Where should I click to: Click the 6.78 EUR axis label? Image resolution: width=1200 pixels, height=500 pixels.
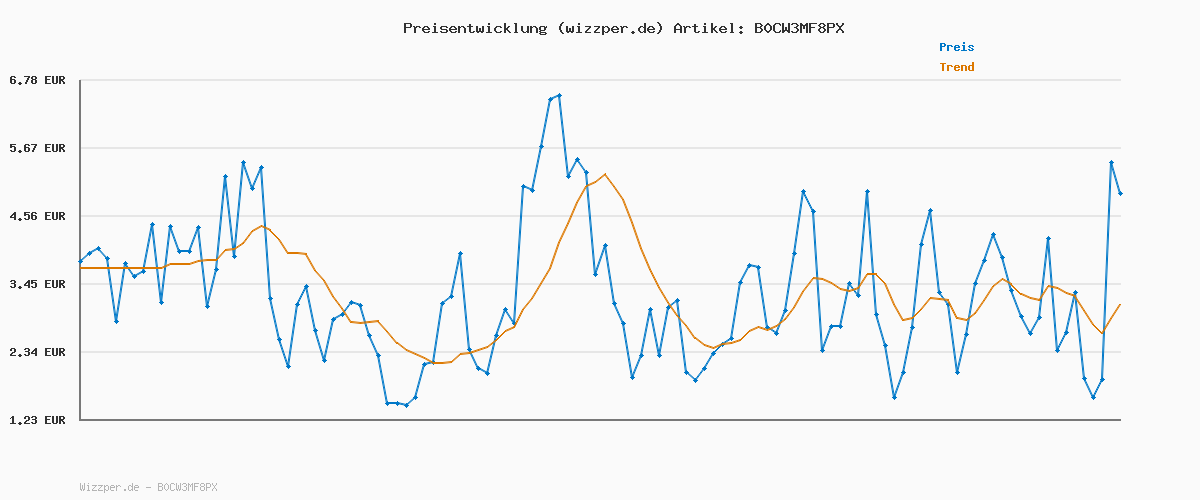[37, 80]
